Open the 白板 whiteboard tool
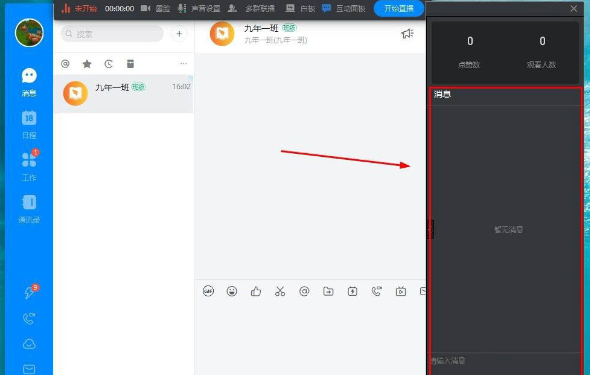Image resolution: width=590 pixels, height=375 pixels. pyautogui.click(x=300, y=8)
